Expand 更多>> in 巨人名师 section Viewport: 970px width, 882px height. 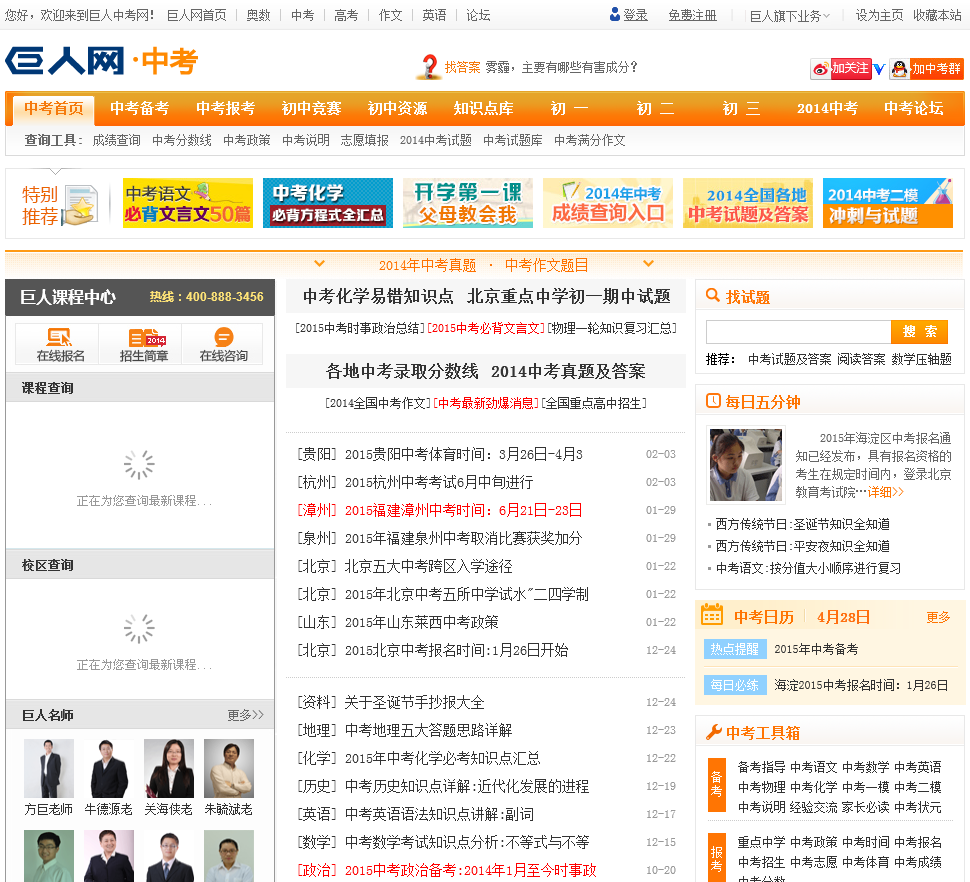click(245, 715)
